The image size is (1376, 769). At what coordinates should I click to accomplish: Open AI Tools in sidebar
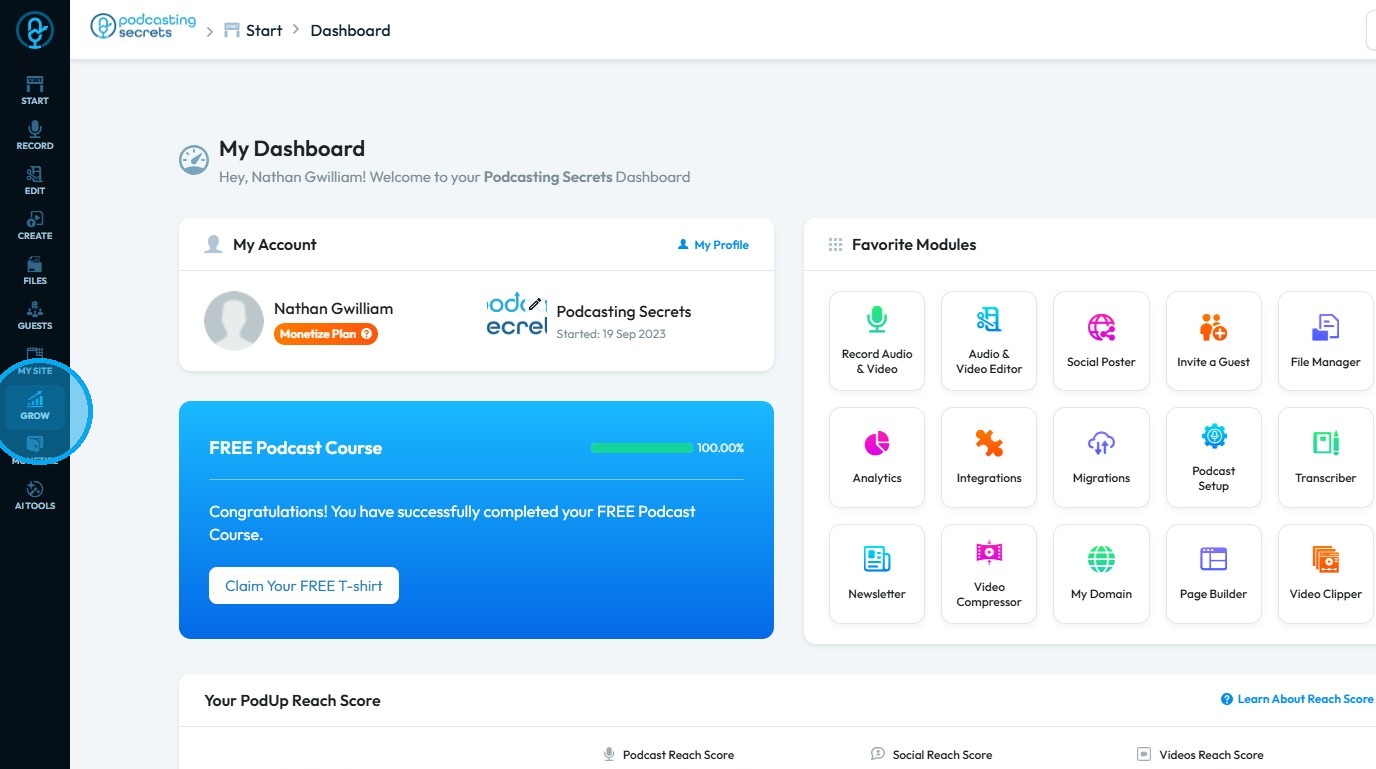coord(35,495)
